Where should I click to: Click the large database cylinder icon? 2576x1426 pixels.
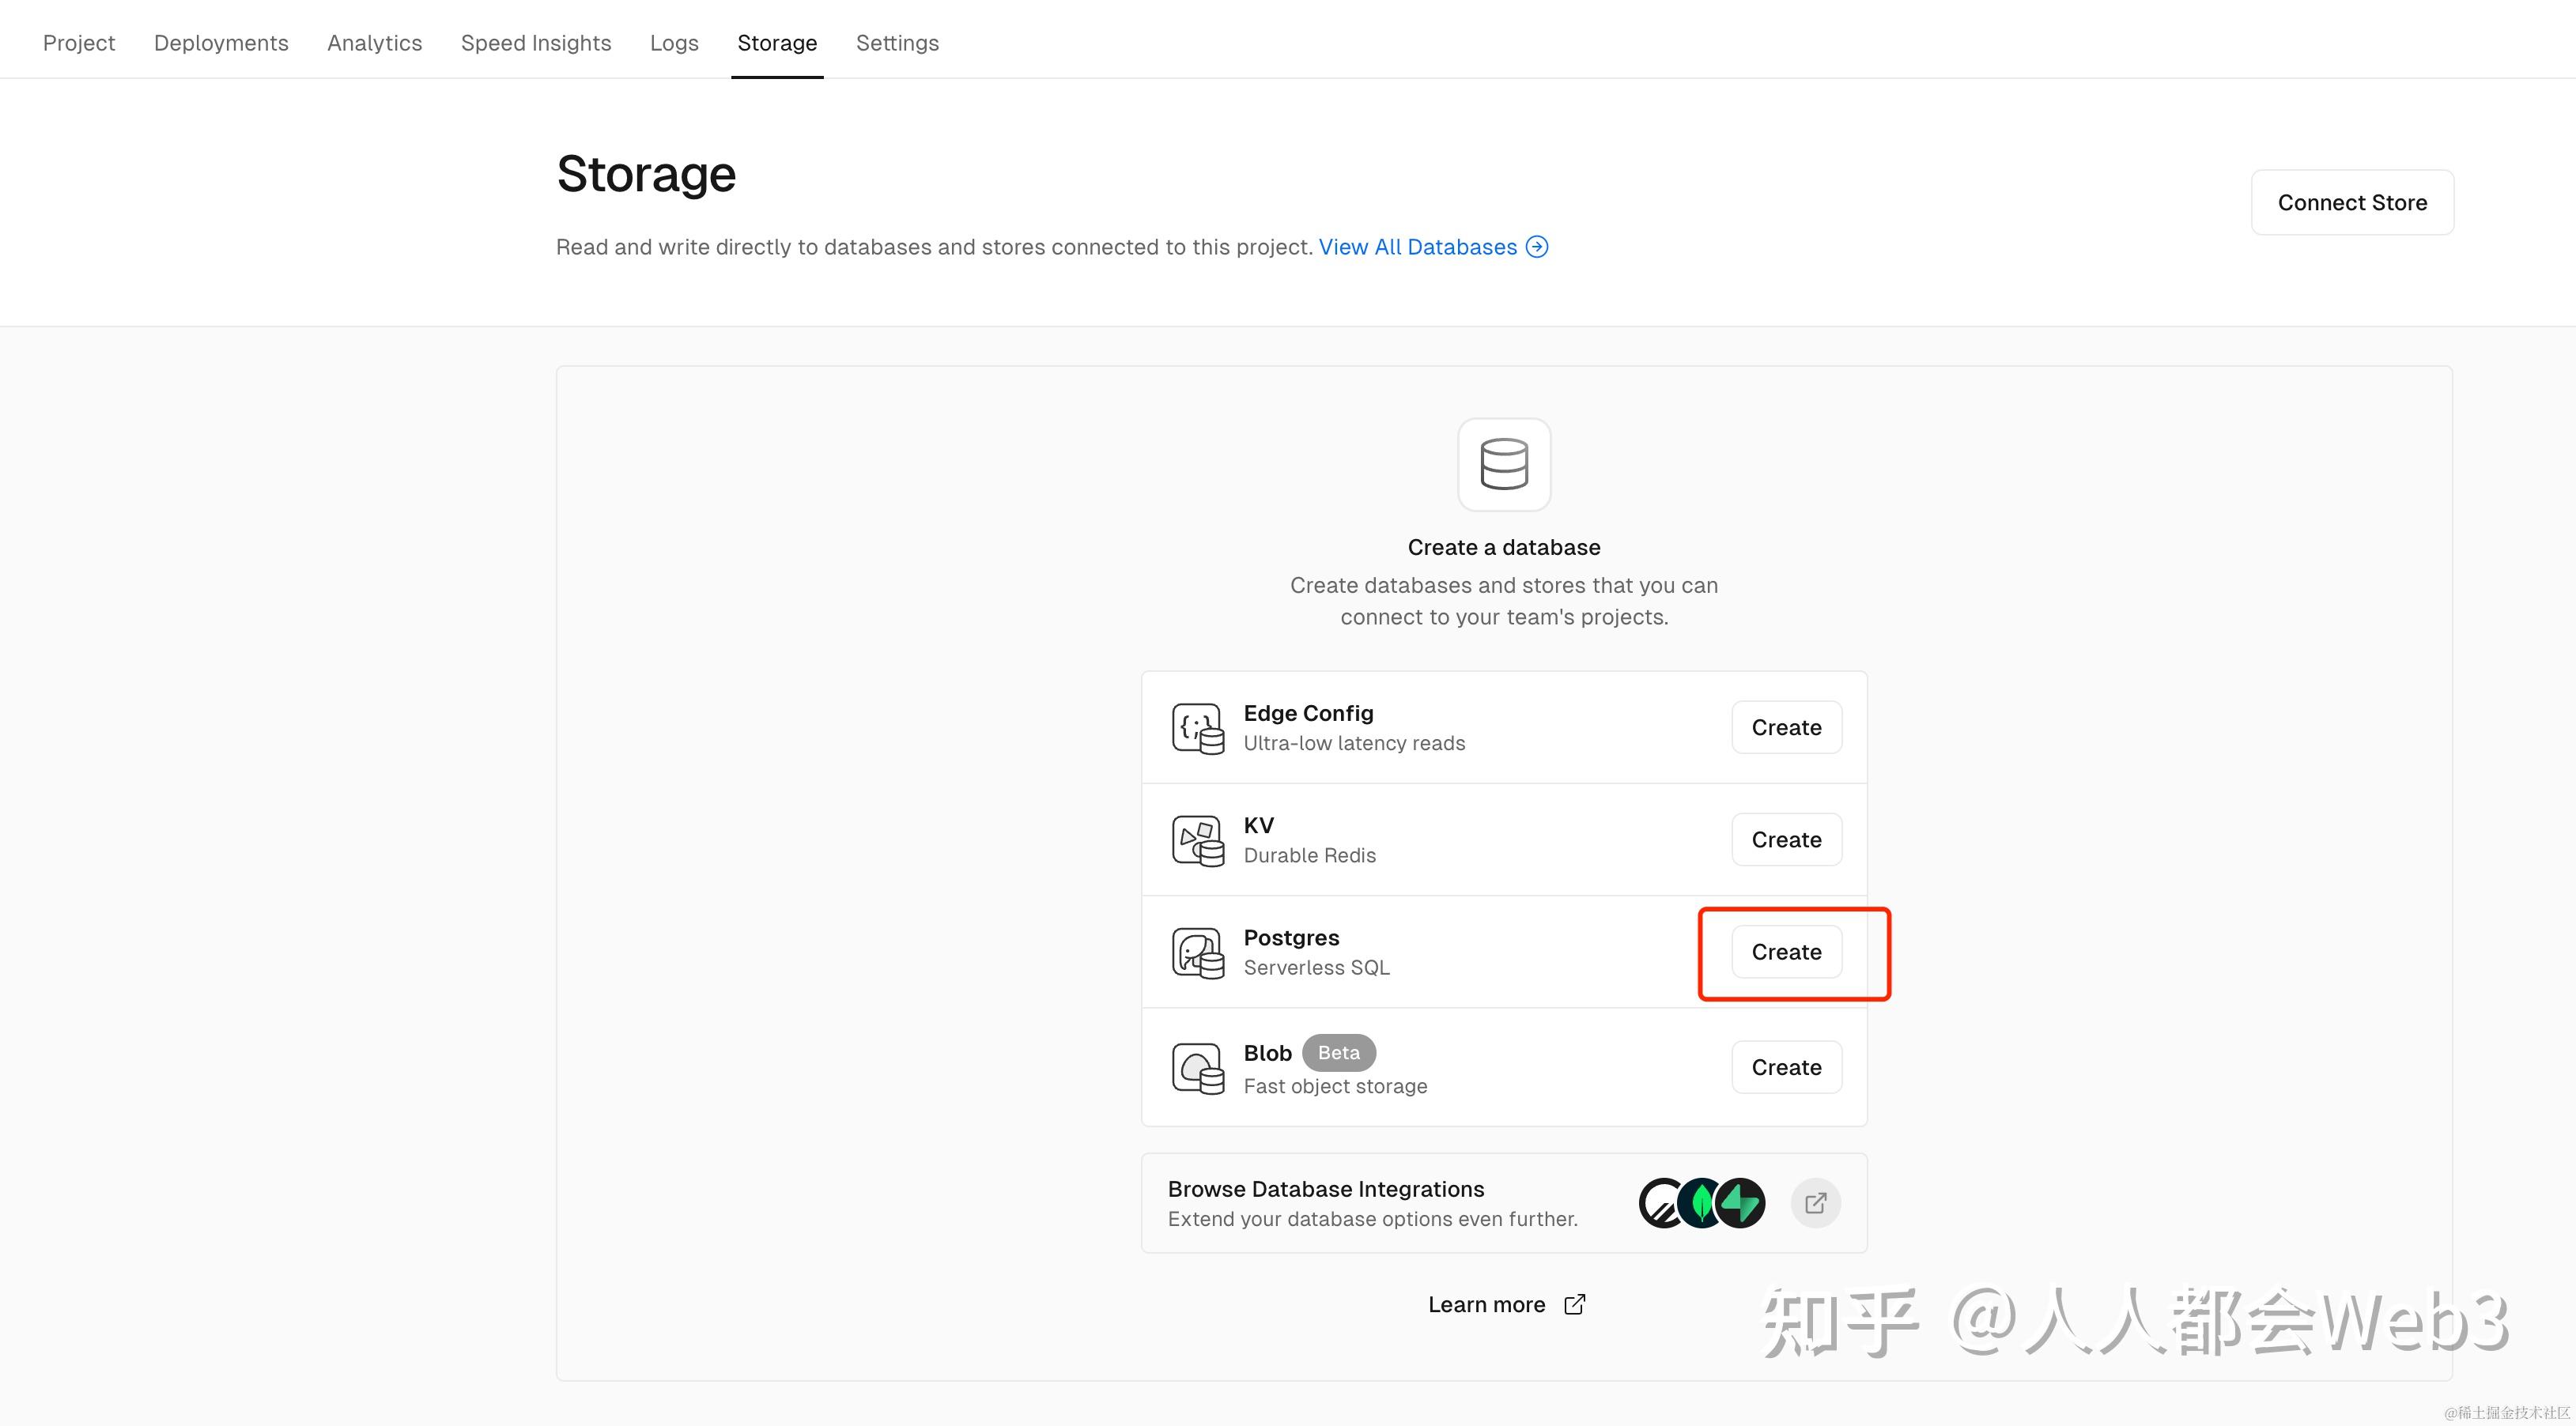(x=1503, y=464)
